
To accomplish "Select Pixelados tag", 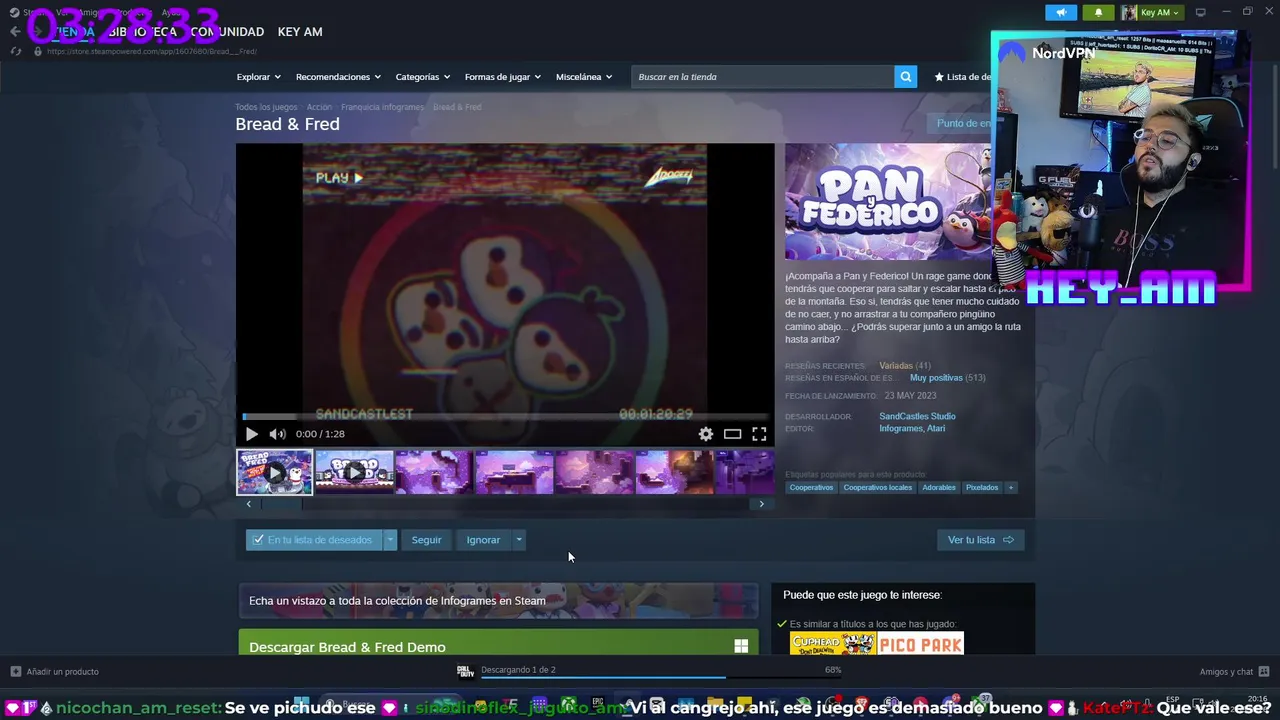I will pos(982,487).
